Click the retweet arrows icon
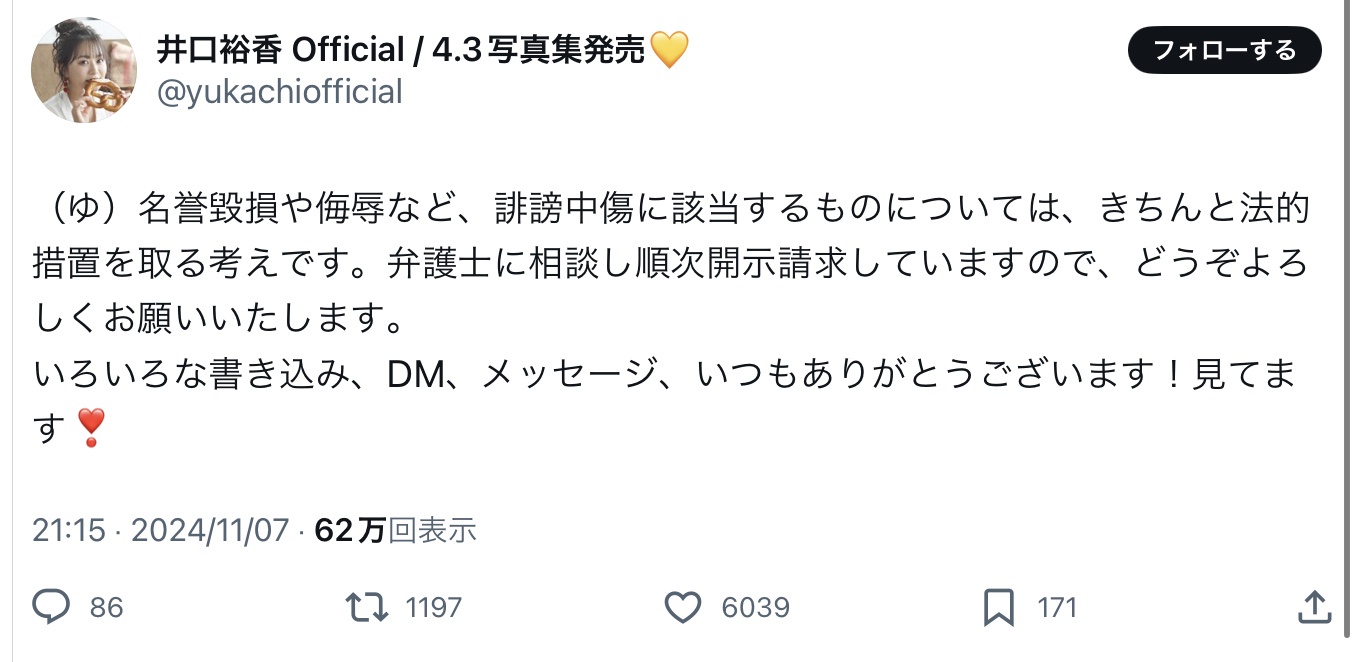Viewport: 1356px width, 662px height. (366, 606)
